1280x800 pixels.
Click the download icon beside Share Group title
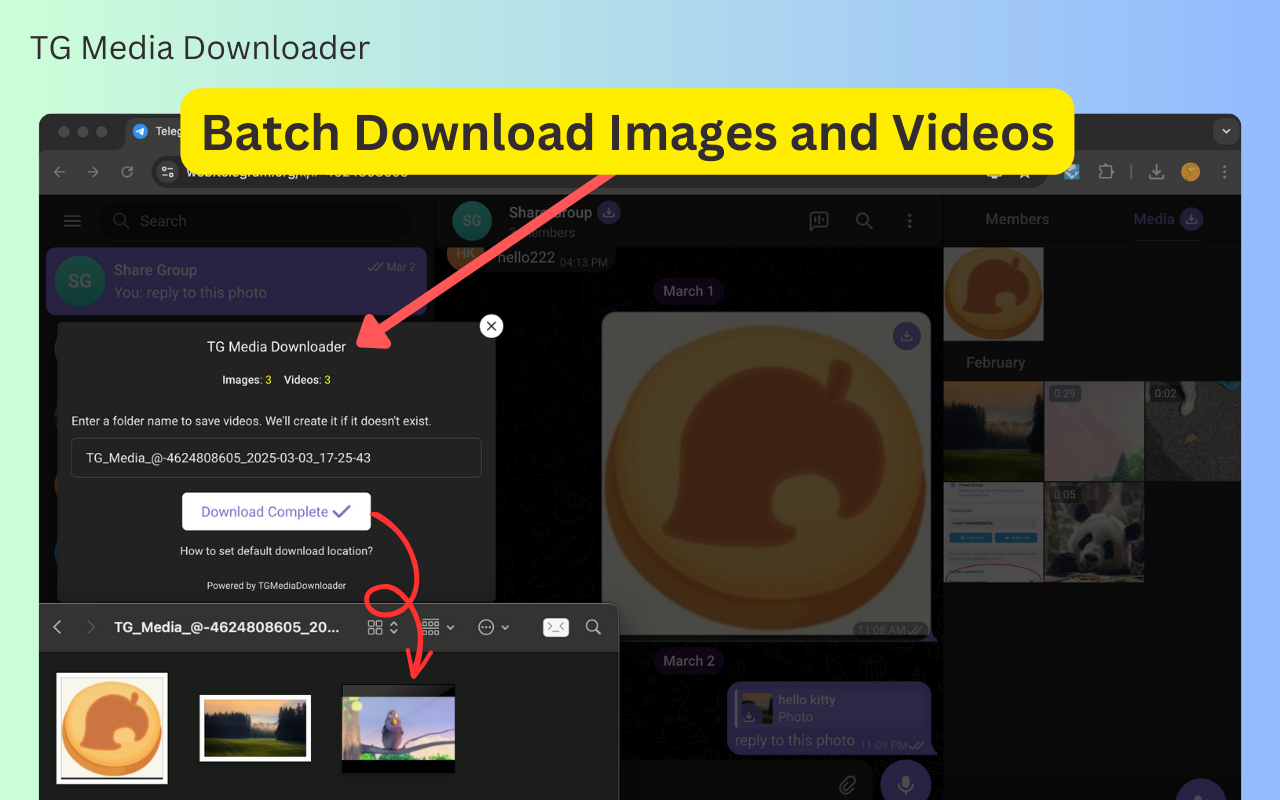(x=609, y=212)
